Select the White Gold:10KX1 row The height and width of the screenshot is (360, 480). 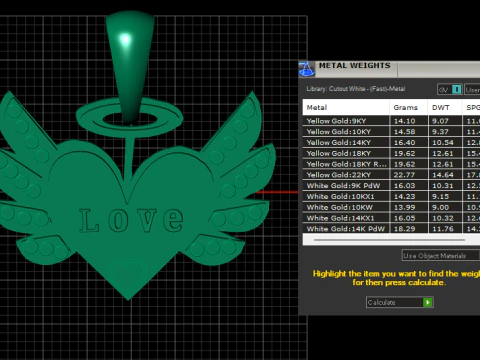(391, 196)
